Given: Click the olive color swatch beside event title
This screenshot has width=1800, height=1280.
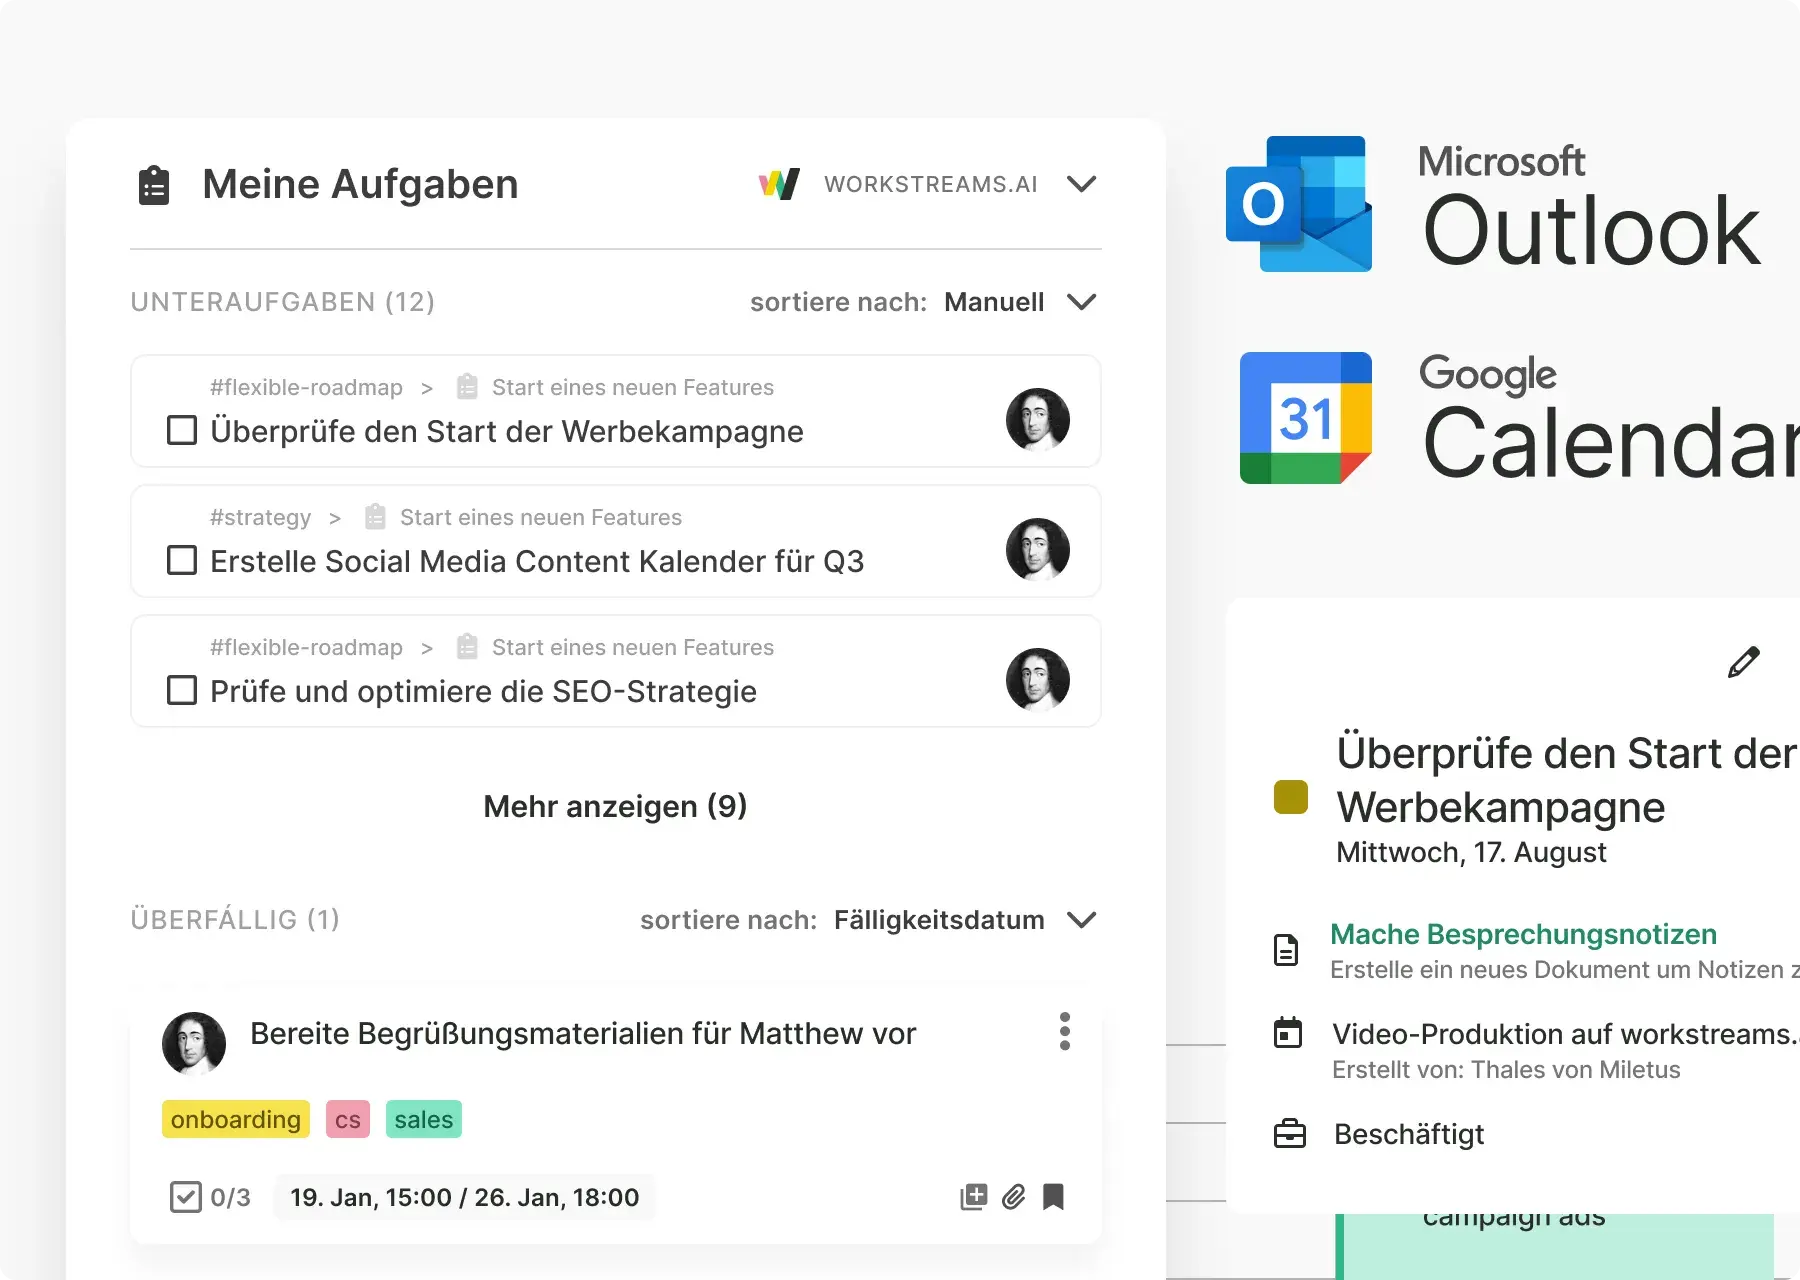Looking at the screenshot, I should (x=1290, y=797).
